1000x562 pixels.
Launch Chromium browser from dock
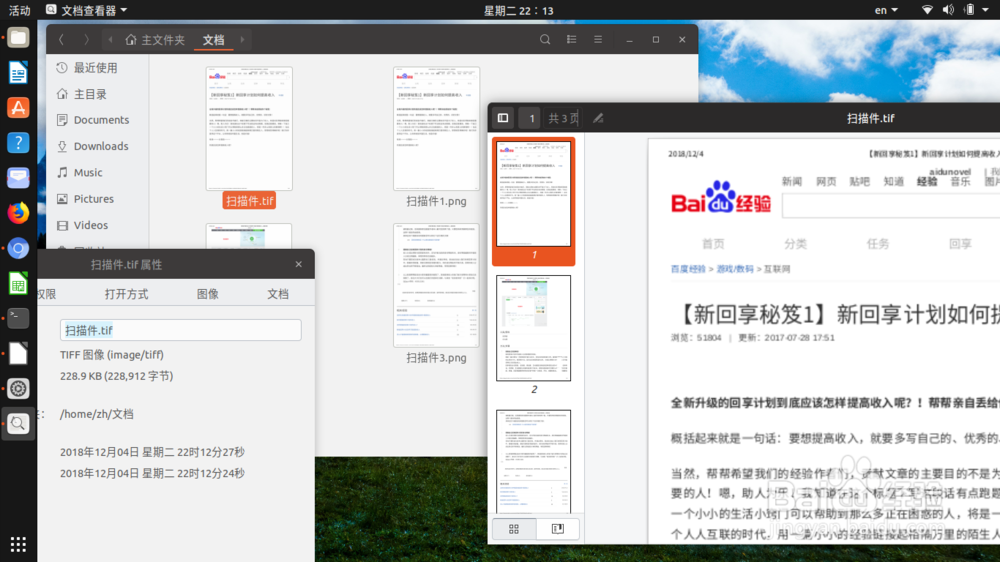click(18, 248)
